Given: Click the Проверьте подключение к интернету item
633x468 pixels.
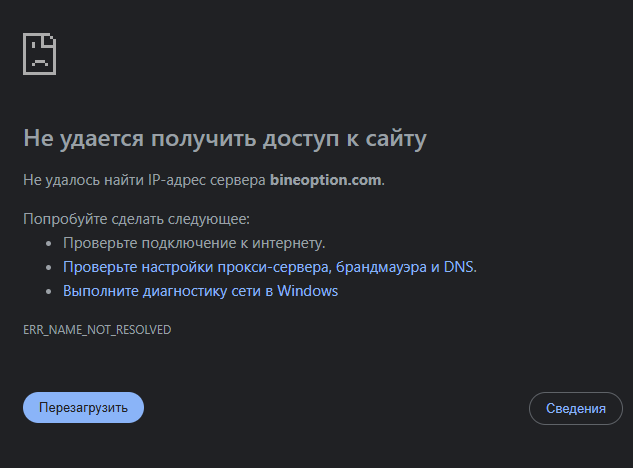Looking at the screenshot, I should tap(194, 242).
